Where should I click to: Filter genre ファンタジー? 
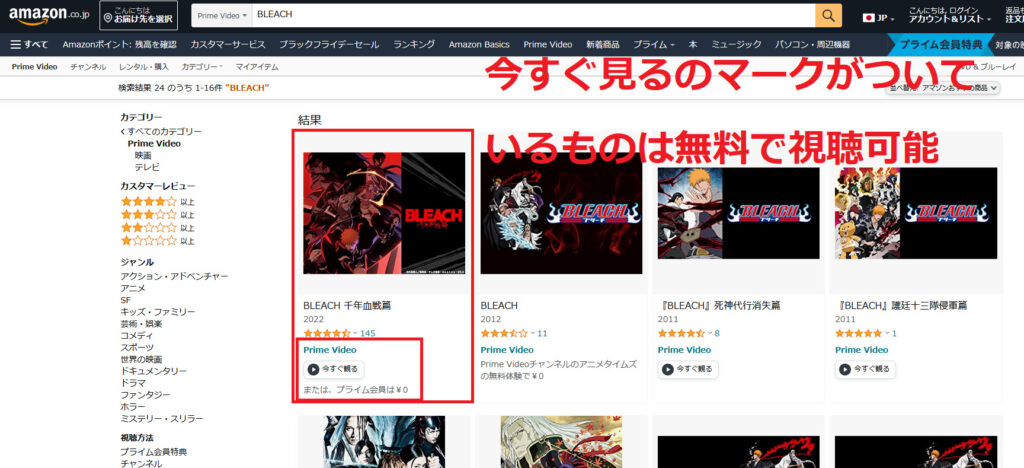145,395
